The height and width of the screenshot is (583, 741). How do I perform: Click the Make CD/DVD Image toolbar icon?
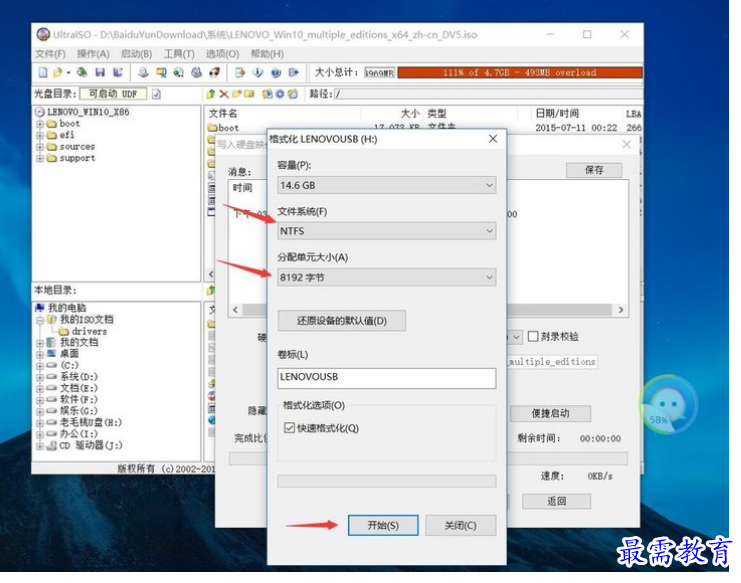point(143,72)
